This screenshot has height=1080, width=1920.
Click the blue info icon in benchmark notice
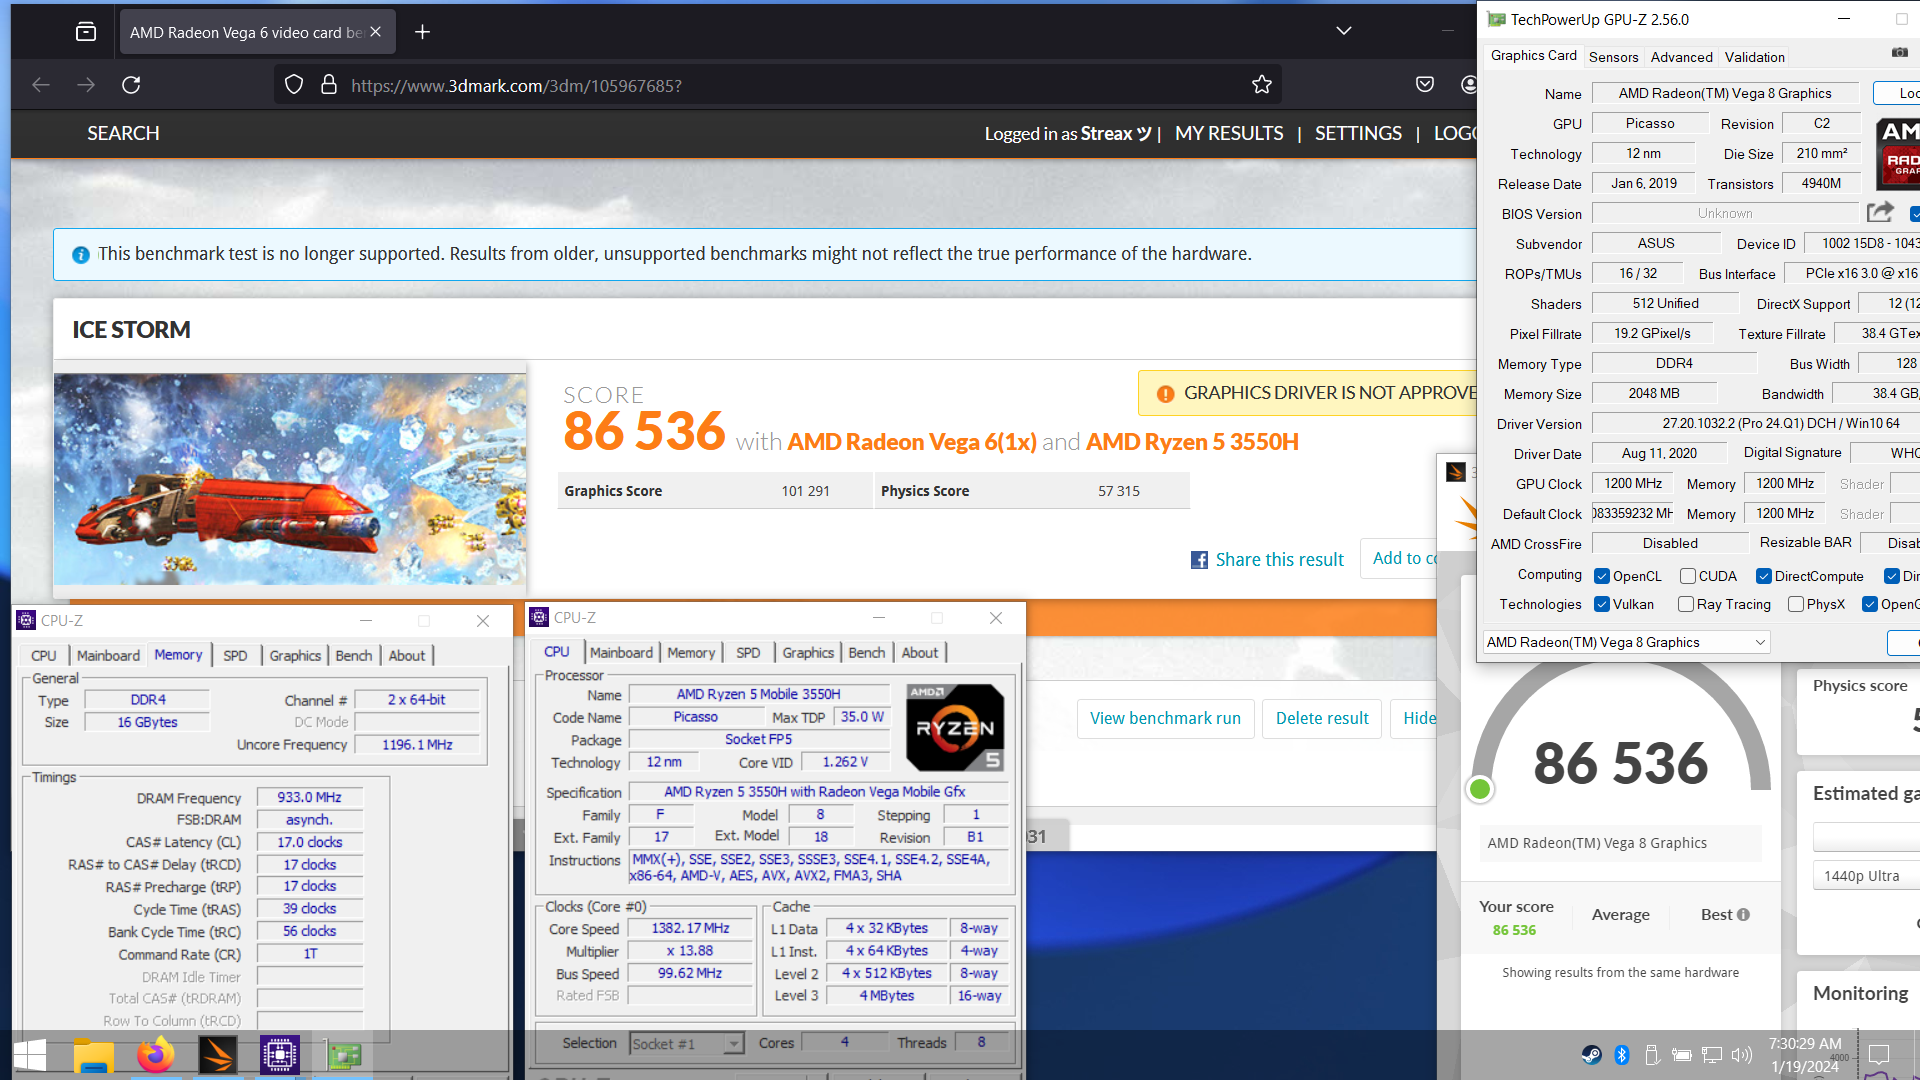coord(81,255)
